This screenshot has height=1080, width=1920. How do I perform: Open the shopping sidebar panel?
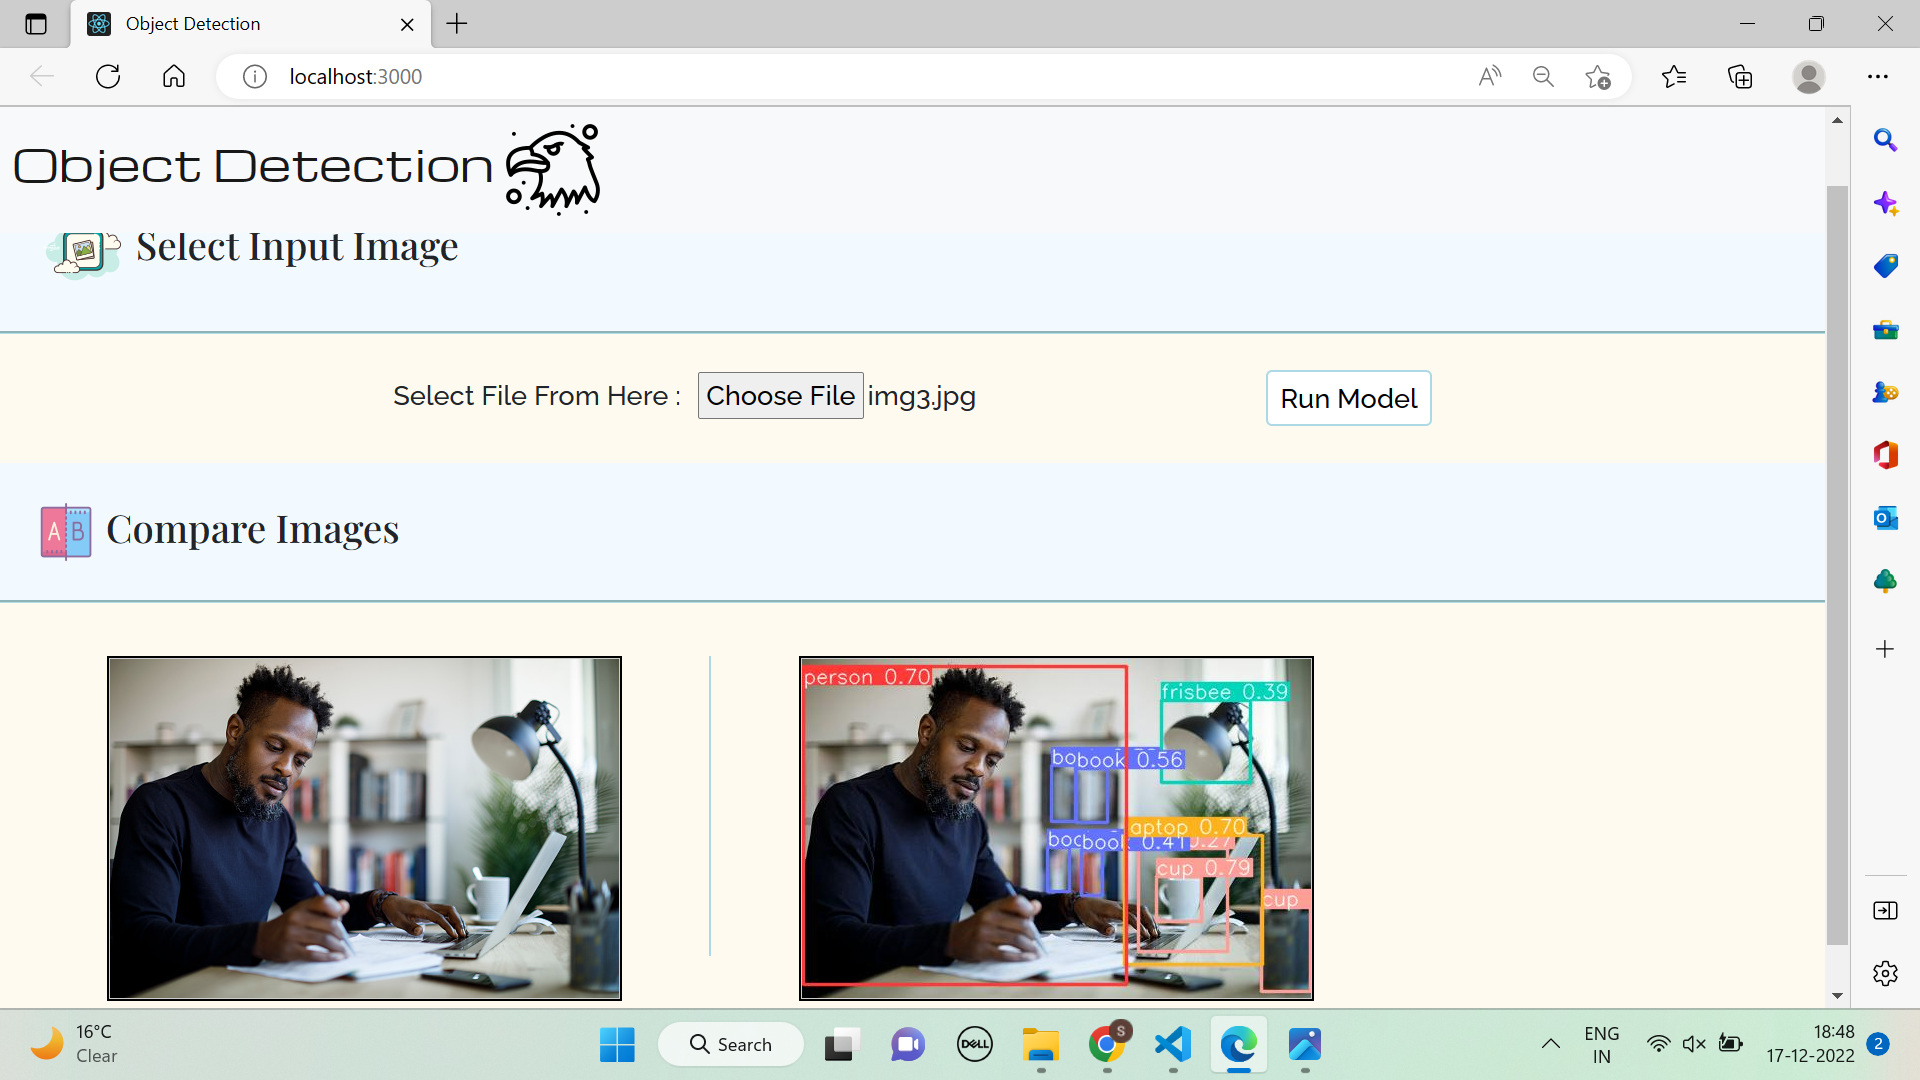coord(1886,266)
